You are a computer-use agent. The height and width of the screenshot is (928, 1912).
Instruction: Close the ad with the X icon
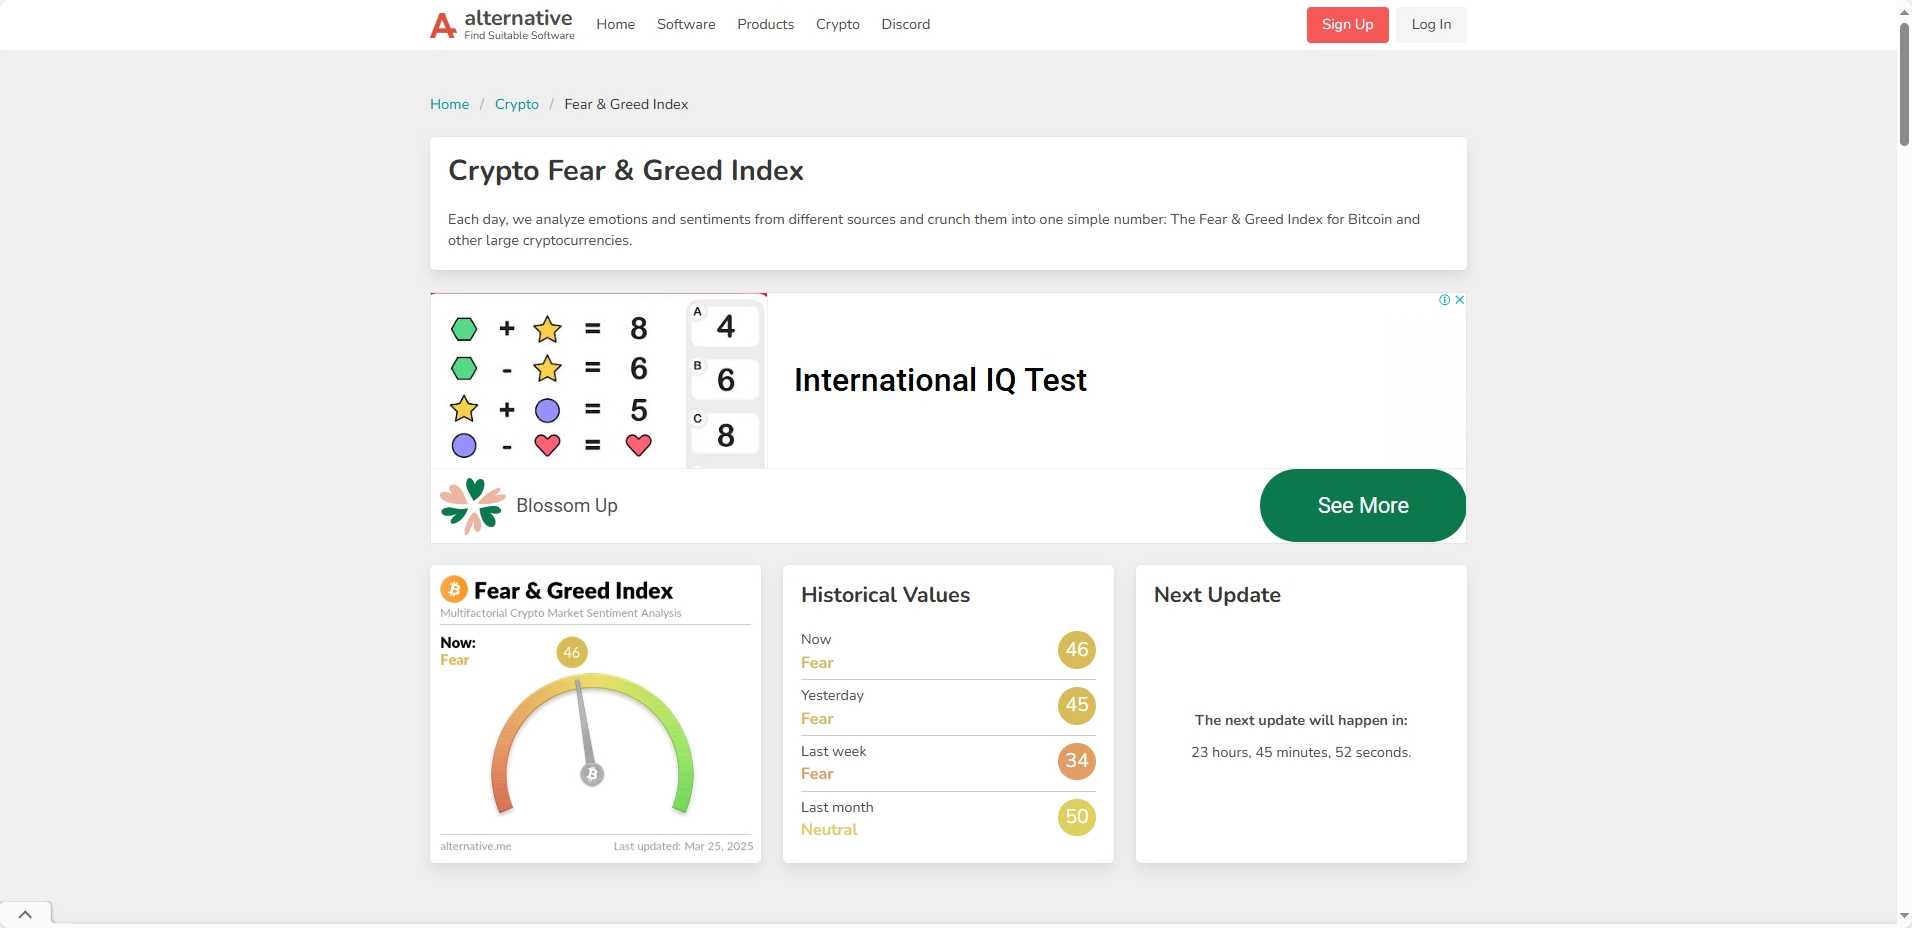pyautogui.click(x=1460, y=300)
